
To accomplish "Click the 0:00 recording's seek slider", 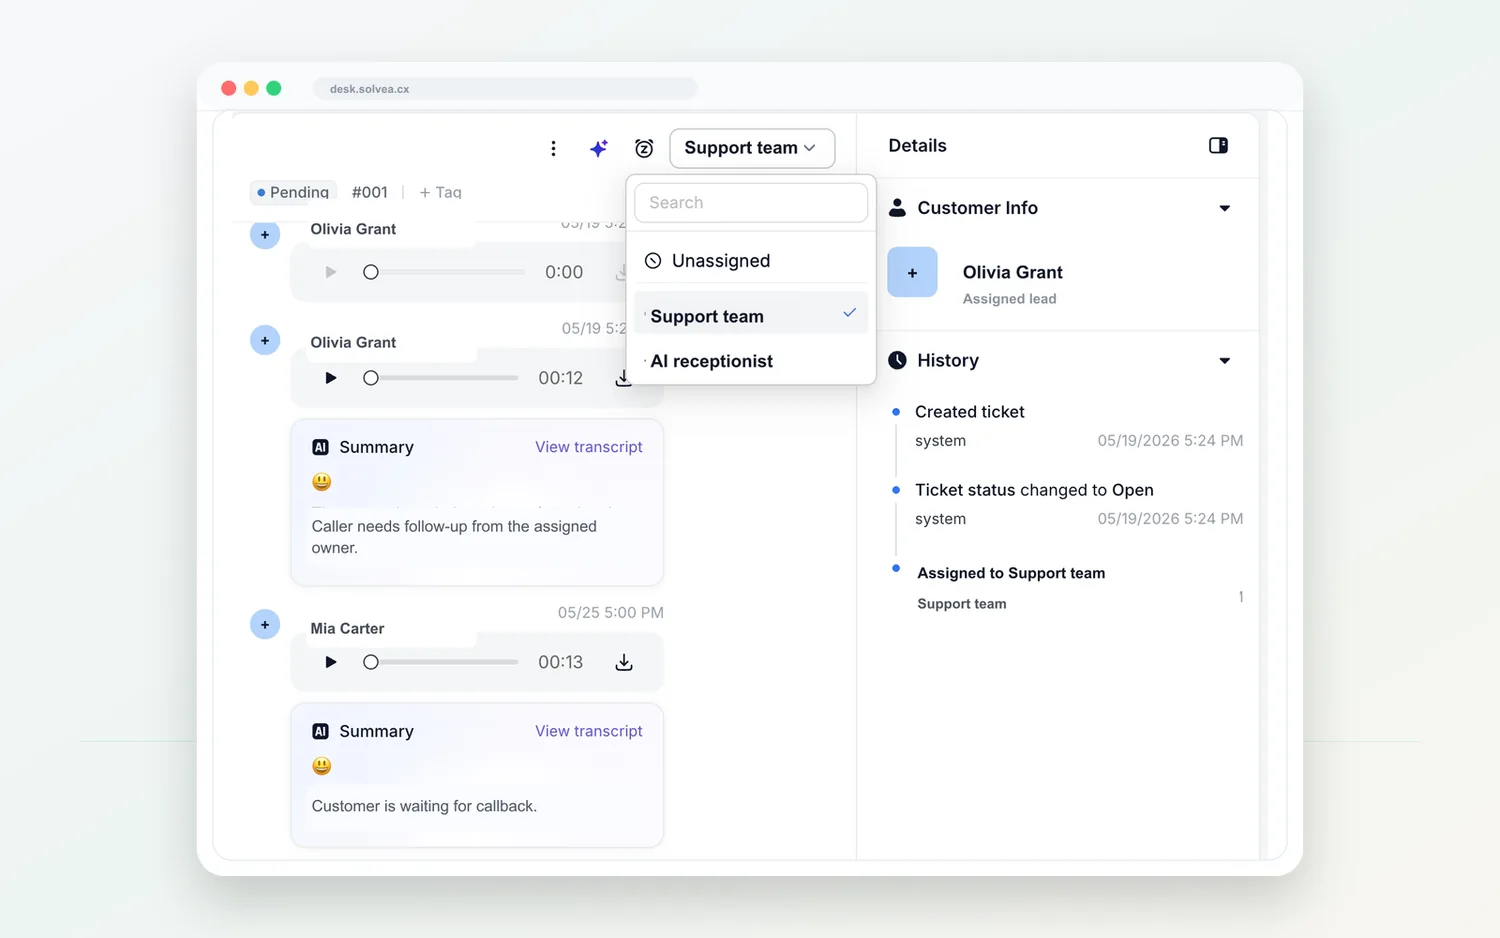I will pos(444,272).
